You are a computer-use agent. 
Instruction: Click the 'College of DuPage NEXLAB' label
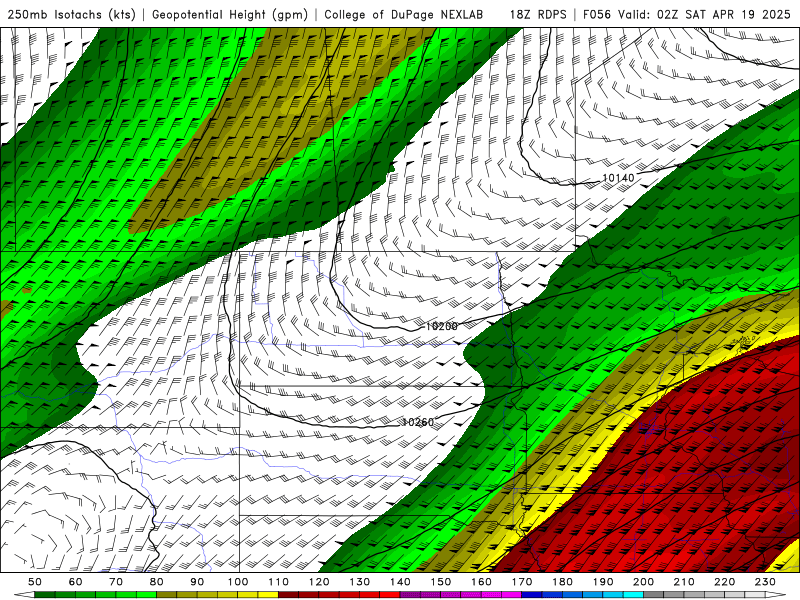[x=404, y=14]
